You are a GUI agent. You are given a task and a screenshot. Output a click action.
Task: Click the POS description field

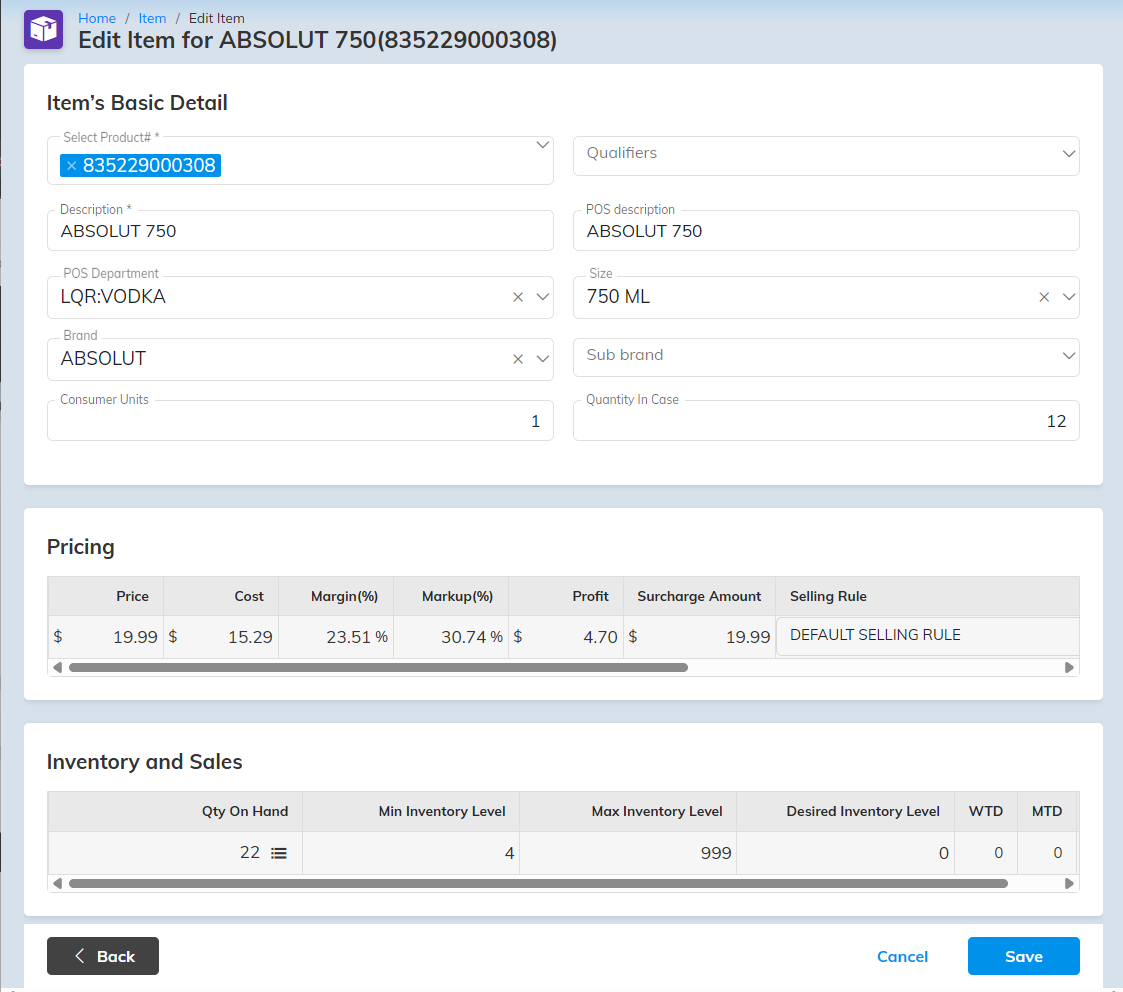coord(826,231)
